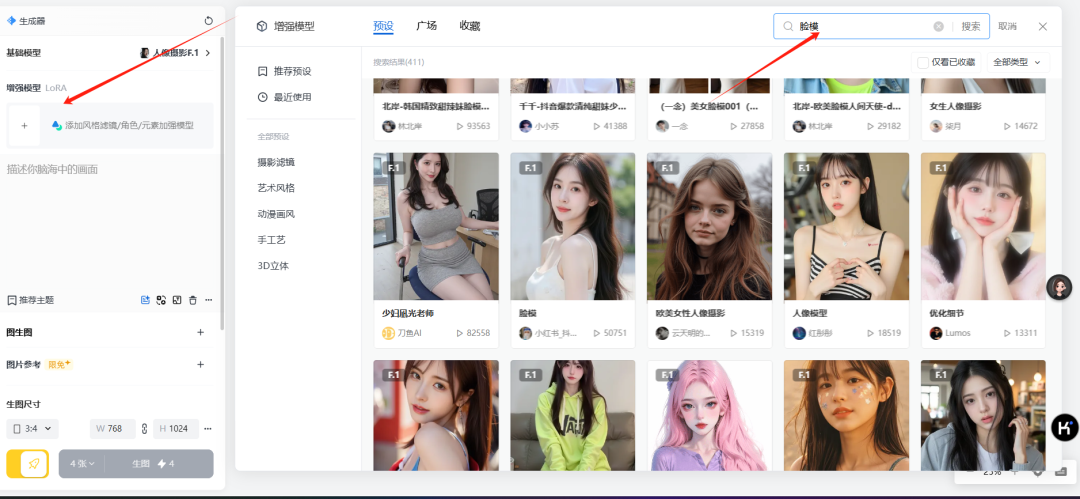Click the plus icon next to 图生图
Screen dimensions: 1080x499
200,333
